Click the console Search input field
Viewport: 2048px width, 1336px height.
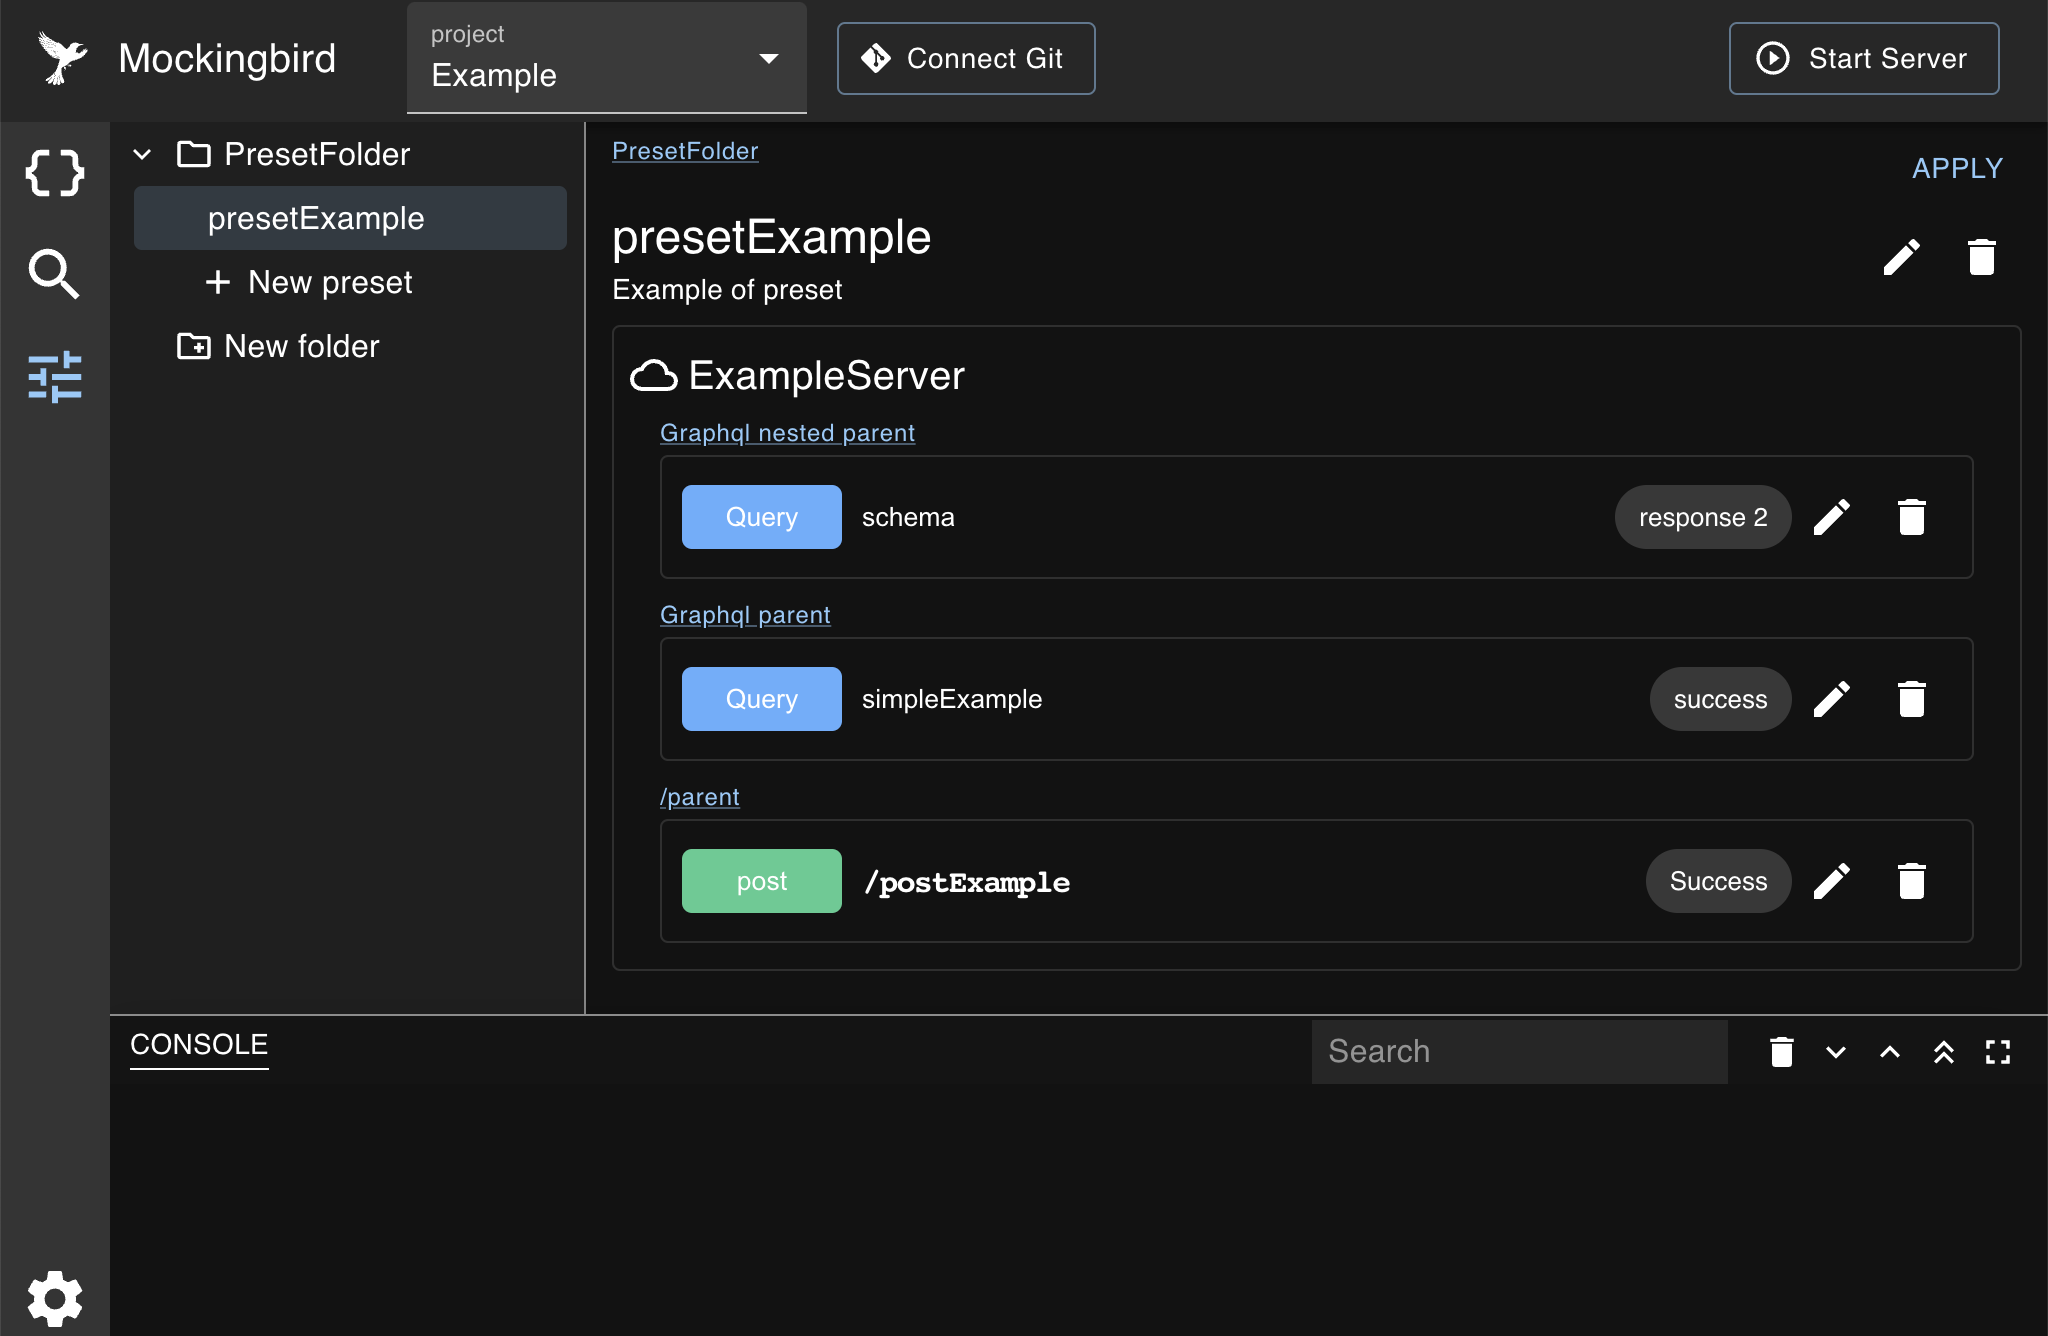(x=1518, y=1052)
